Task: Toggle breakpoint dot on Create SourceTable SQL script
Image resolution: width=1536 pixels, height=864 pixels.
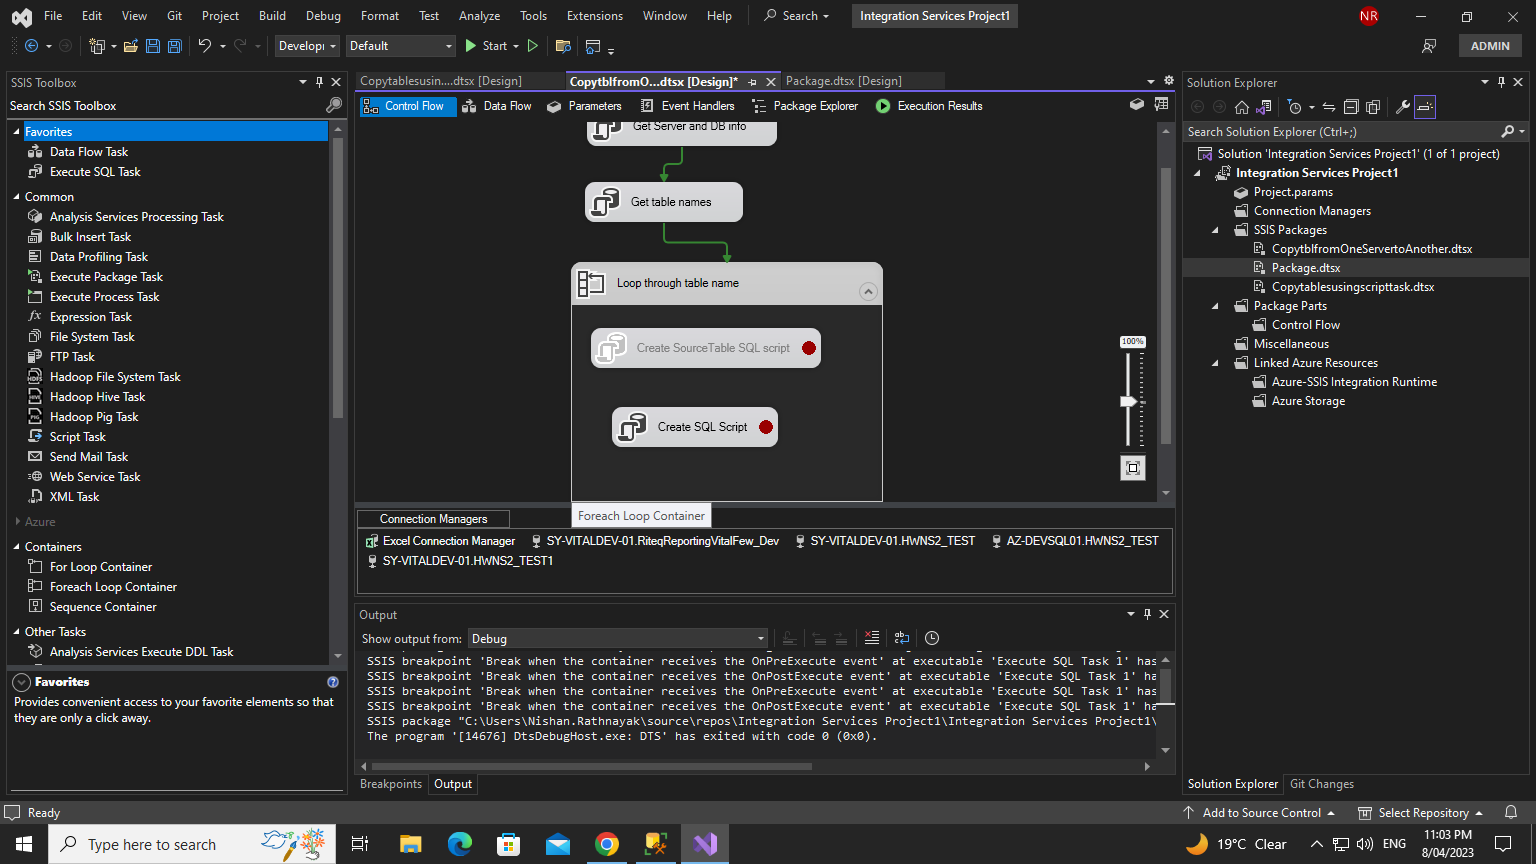Action: pos(809,348)
